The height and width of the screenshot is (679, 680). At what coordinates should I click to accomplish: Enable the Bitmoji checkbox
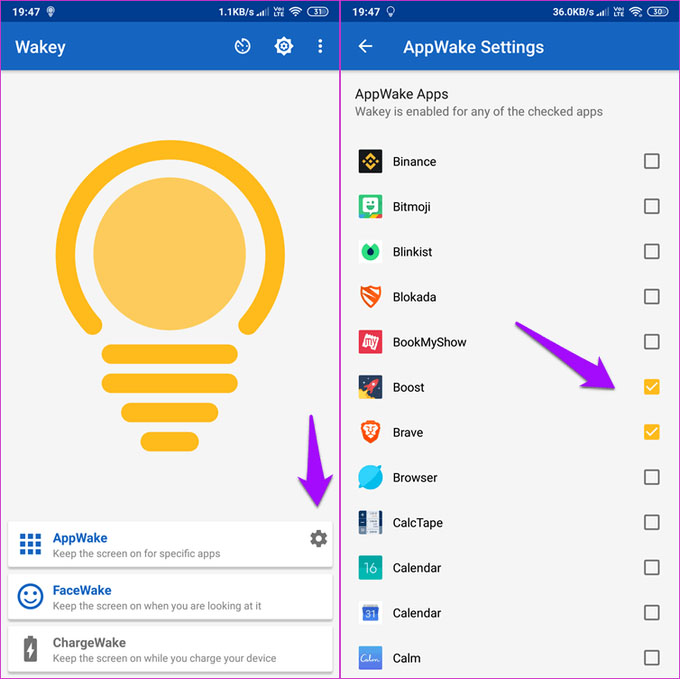tap(651, 206)
